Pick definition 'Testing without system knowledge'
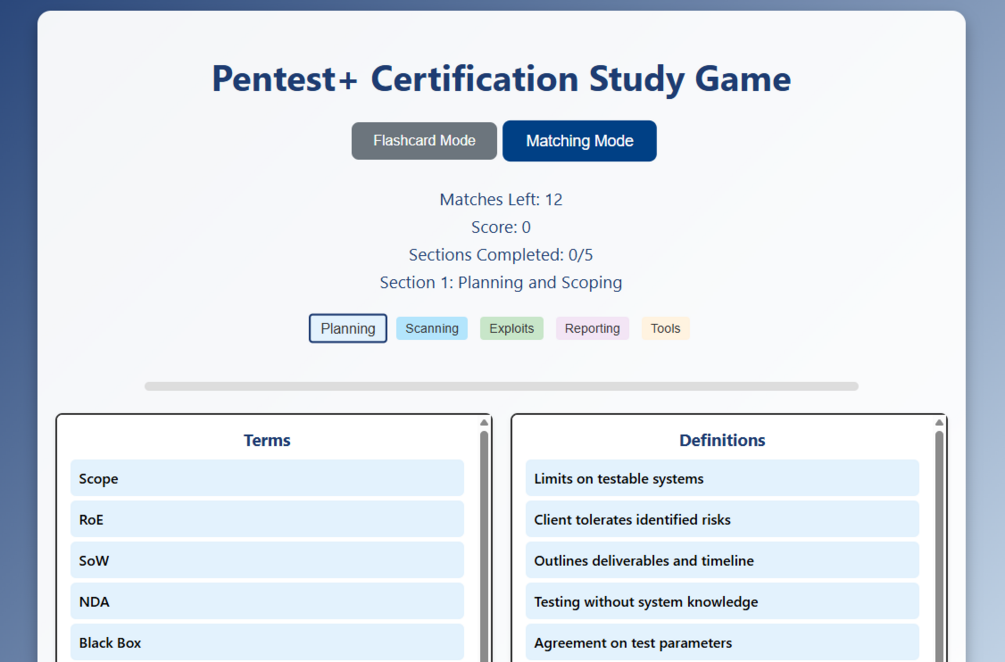This screenshot has width=1005, height=662. tap(722, 601)
